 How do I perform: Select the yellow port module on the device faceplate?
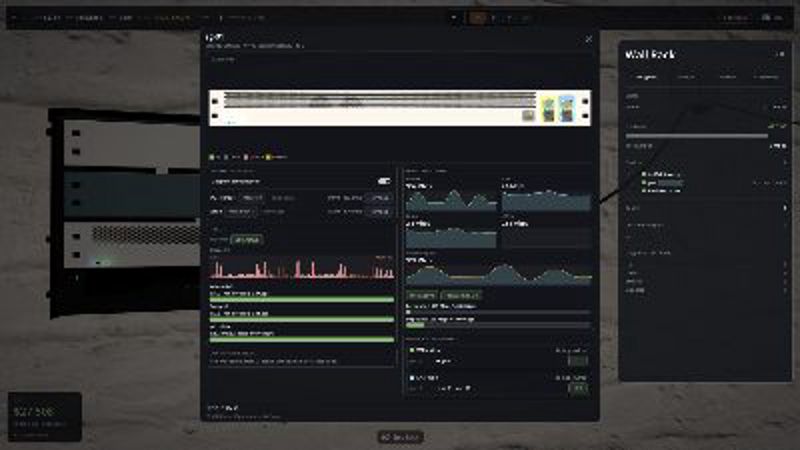click(x=548, y=108)
